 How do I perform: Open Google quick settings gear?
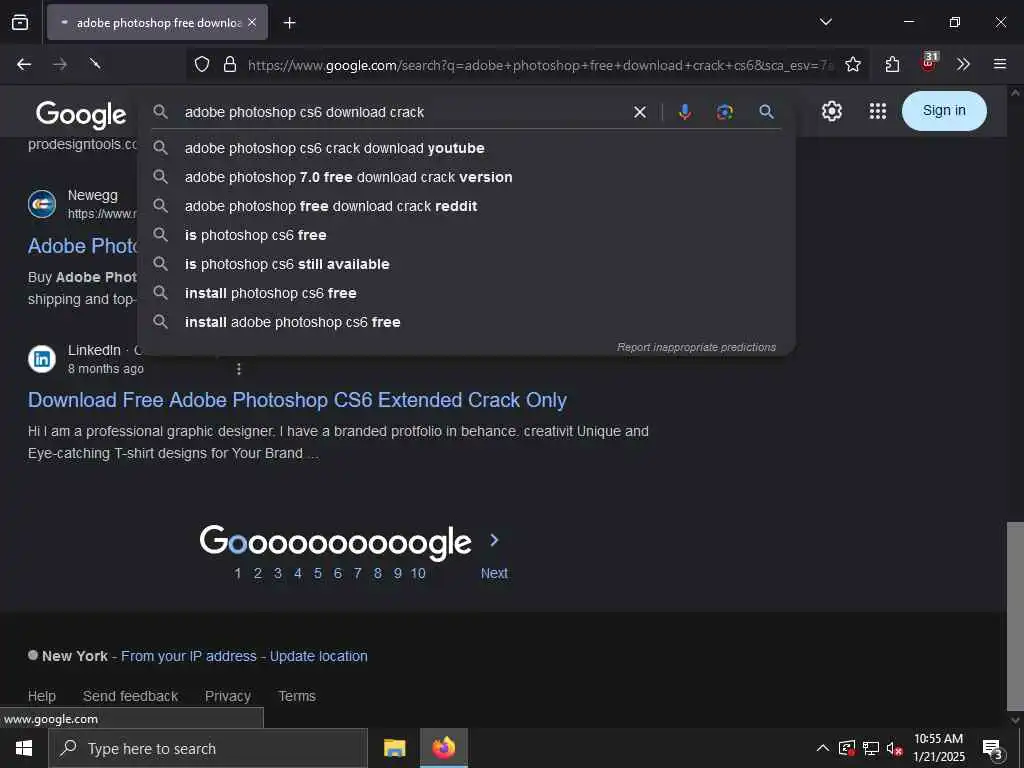click(x=831, y=111)
